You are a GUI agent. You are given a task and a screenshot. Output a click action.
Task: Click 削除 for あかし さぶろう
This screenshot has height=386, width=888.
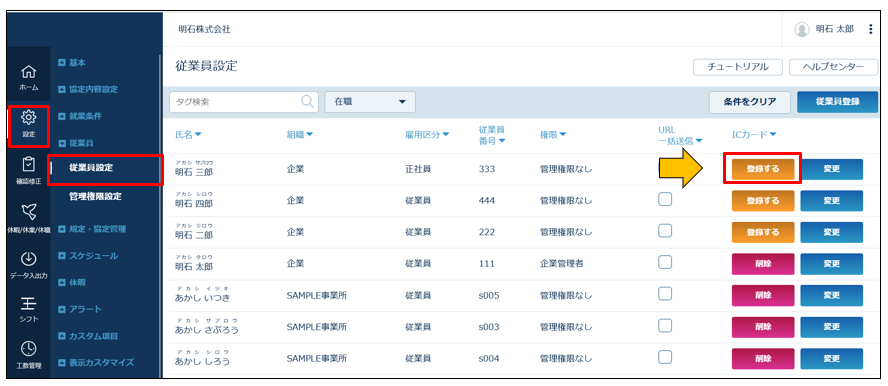click(763, 327)
